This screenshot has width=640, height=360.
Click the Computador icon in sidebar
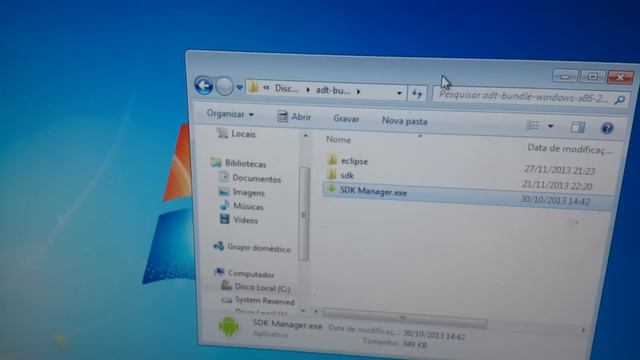pos(220,272)
